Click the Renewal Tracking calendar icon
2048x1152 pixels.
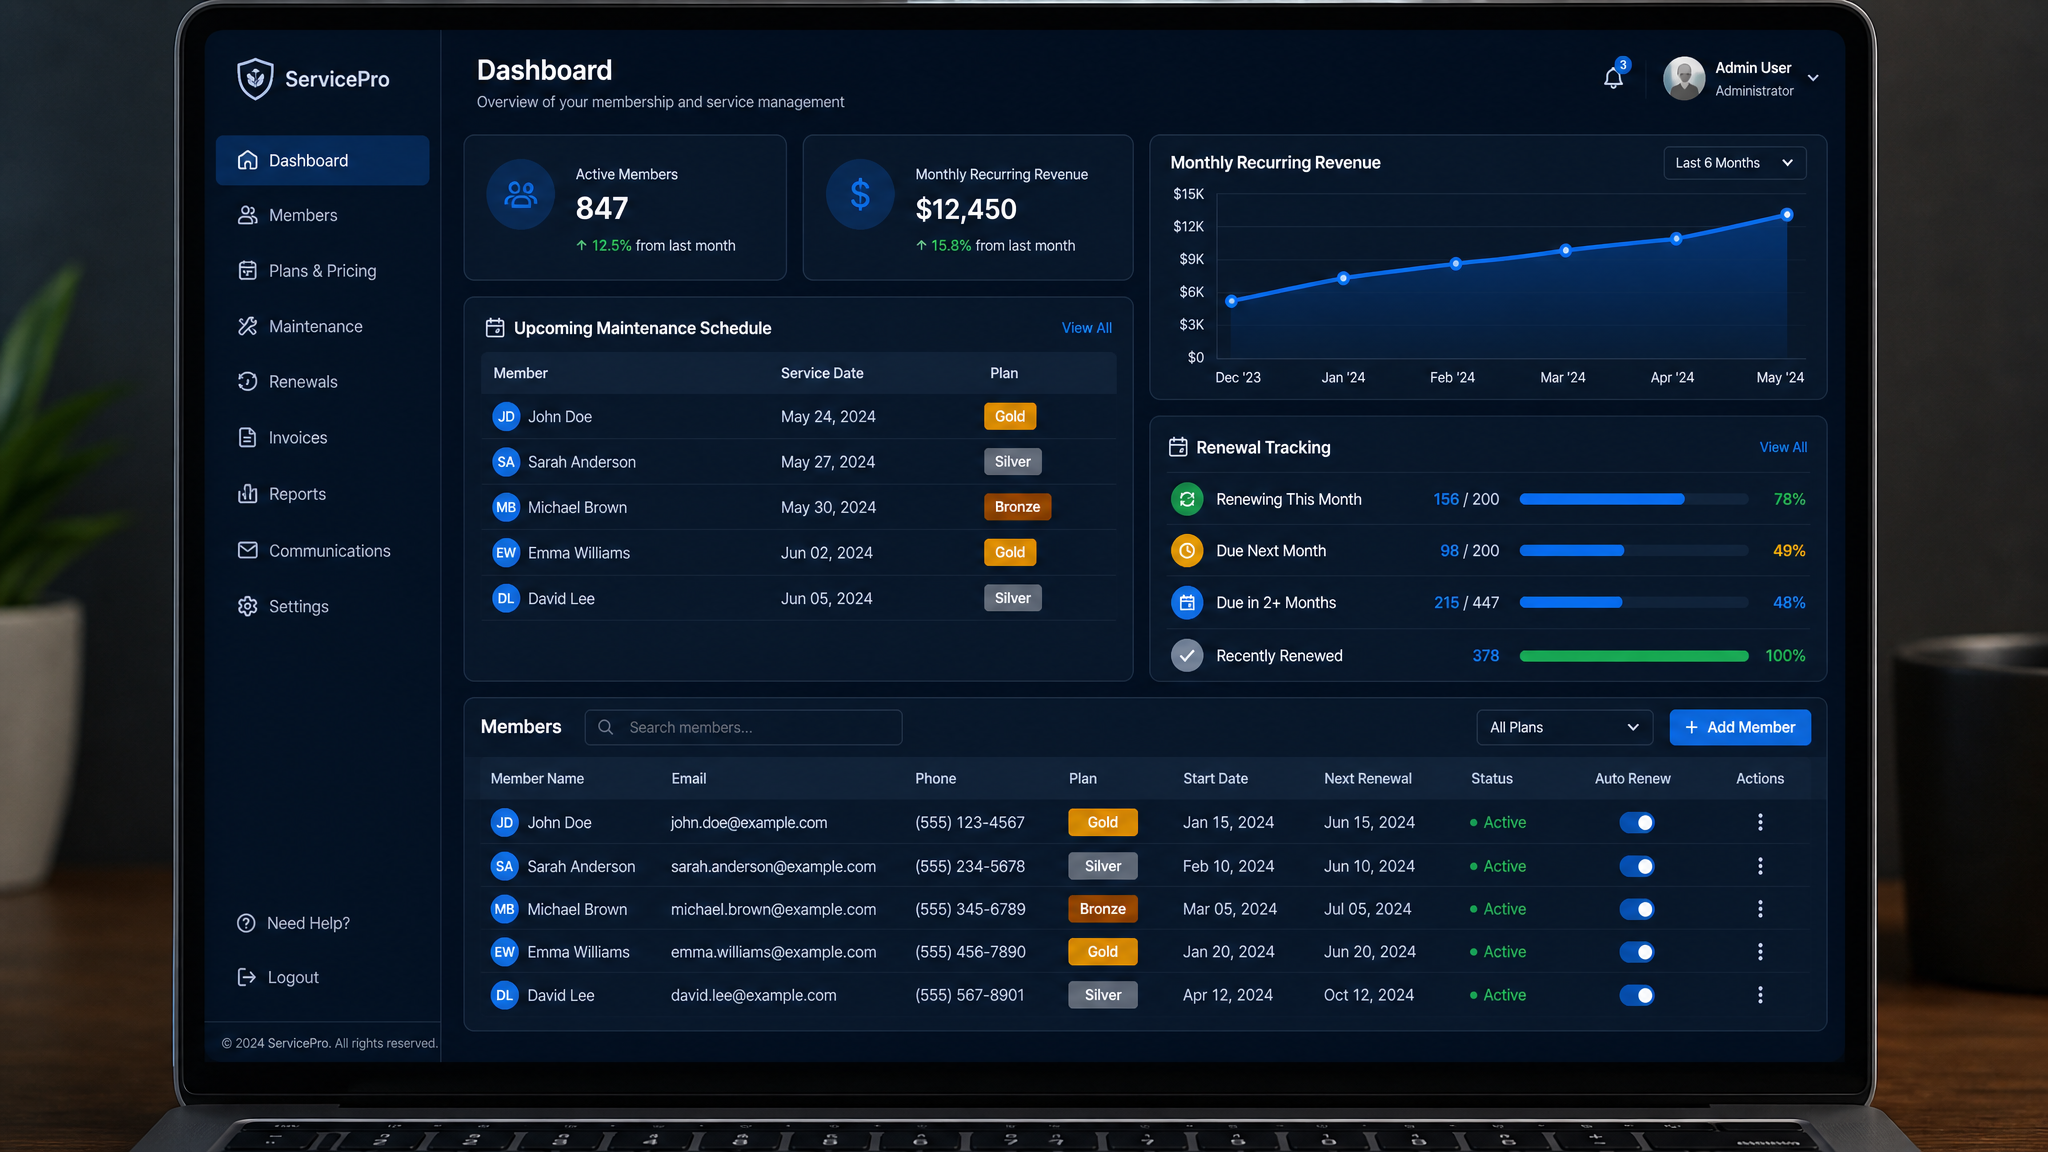click(1178, 447)
